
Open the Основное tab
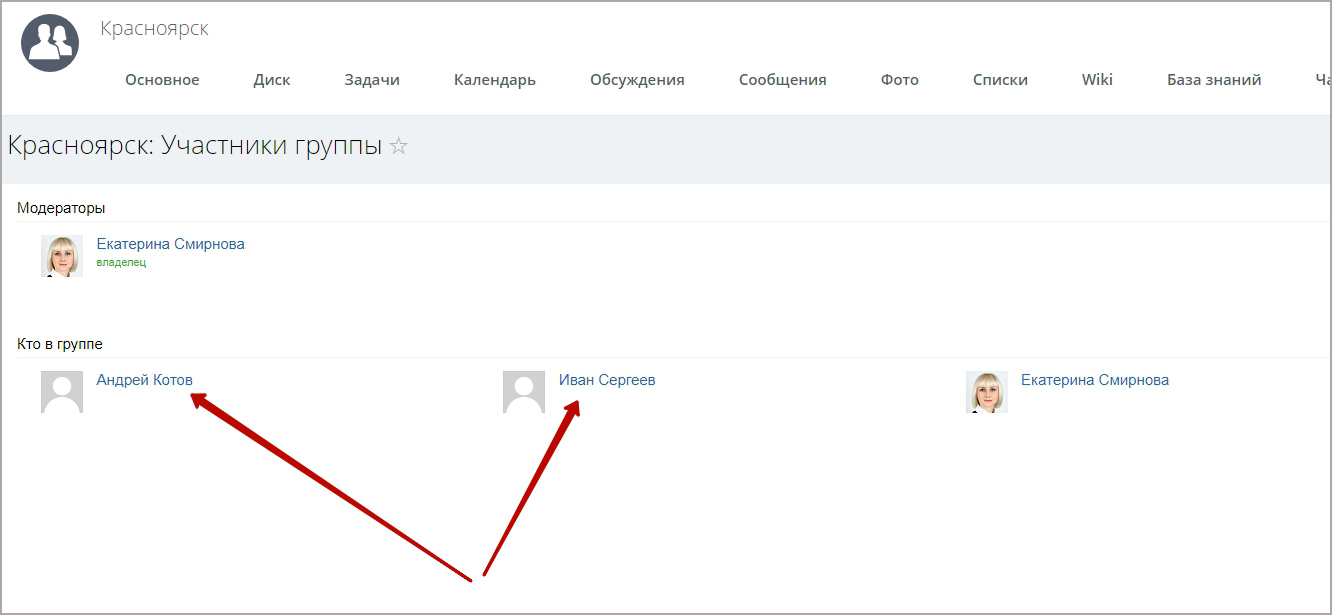click(x=162, y=80)
